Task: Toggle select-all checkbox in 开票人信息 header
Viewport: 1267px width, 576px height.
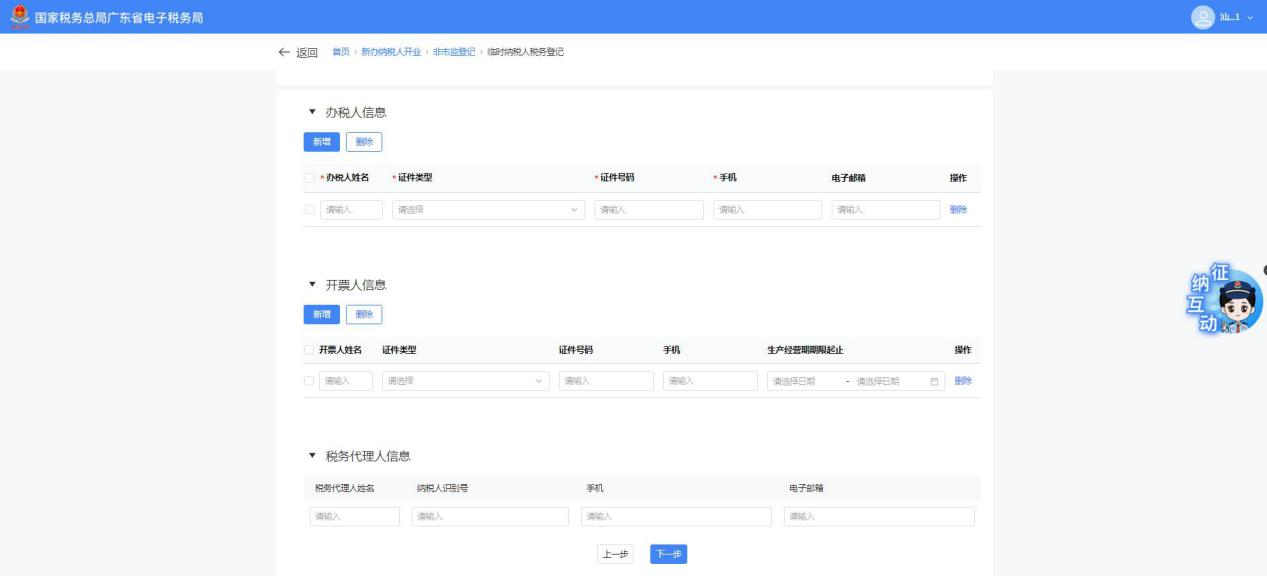Action: click(309, 349)
